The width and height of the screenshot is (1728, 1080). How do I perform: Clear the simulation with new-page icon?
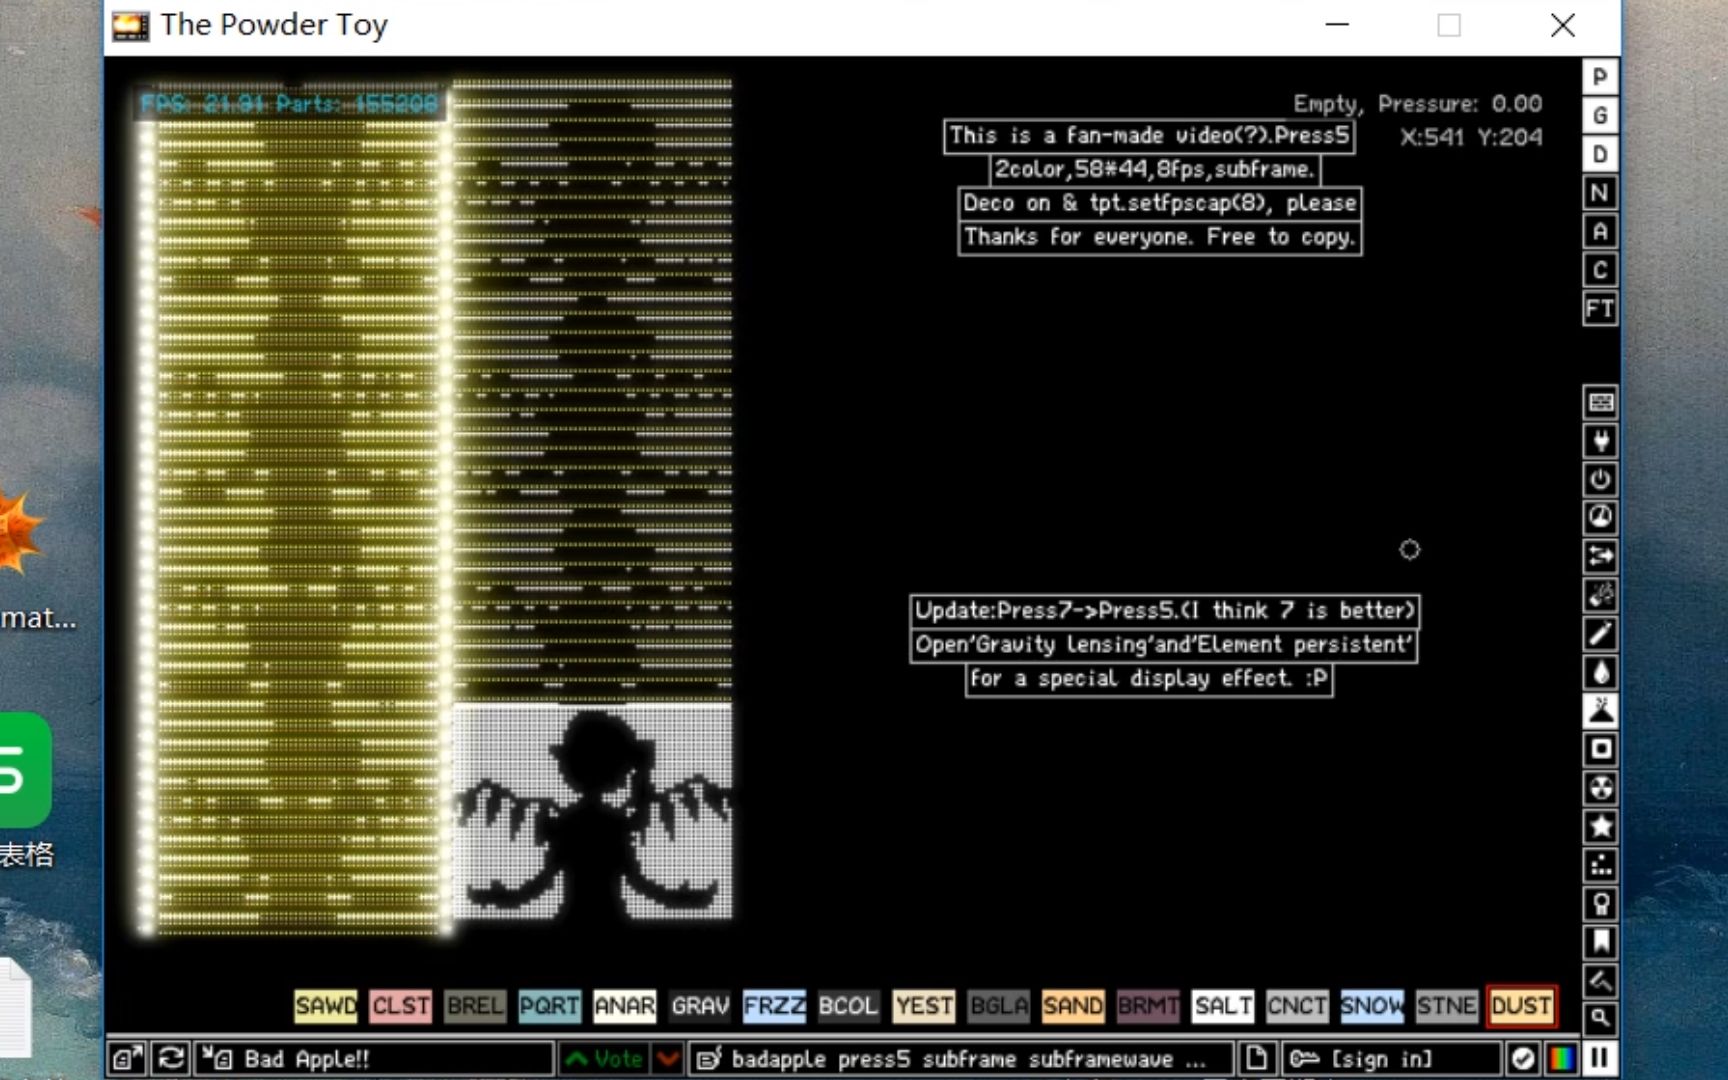click(1257, 1058)
